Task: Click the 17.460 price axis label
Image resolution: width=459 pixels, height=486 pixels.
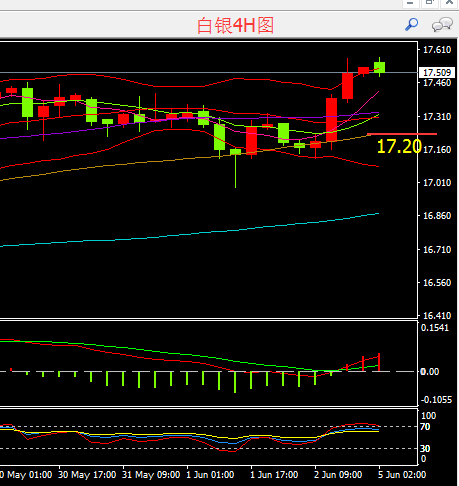Action: tap(437, 83)
